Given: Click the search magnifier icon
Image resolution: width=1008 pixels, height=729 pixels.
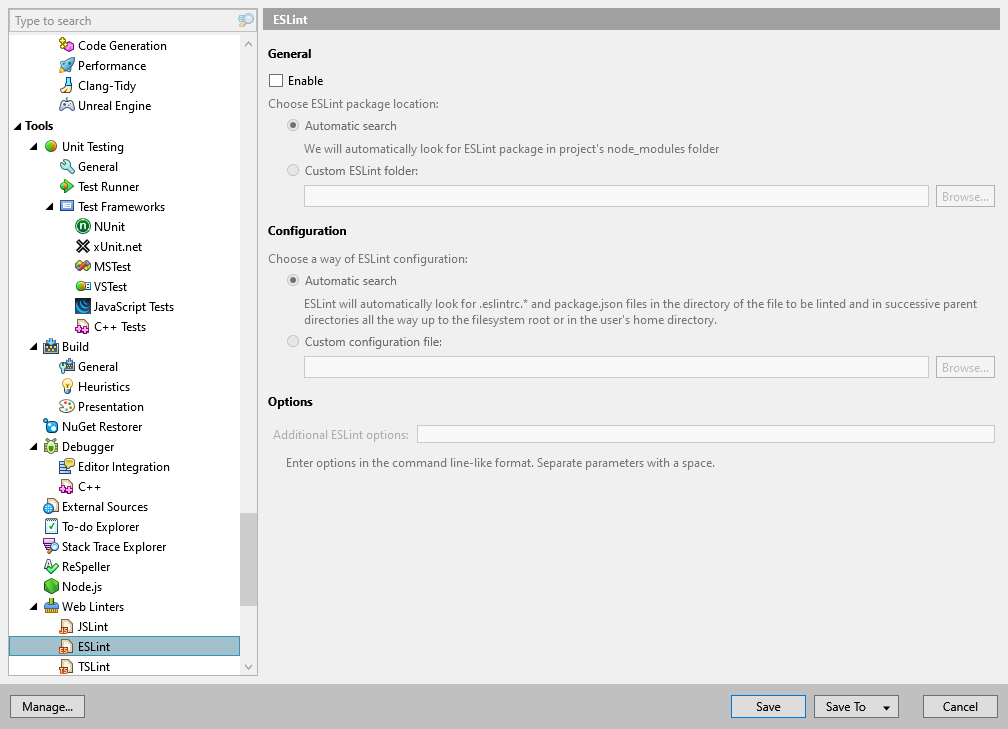Looking at the screenshot, I should coord(246,21).
